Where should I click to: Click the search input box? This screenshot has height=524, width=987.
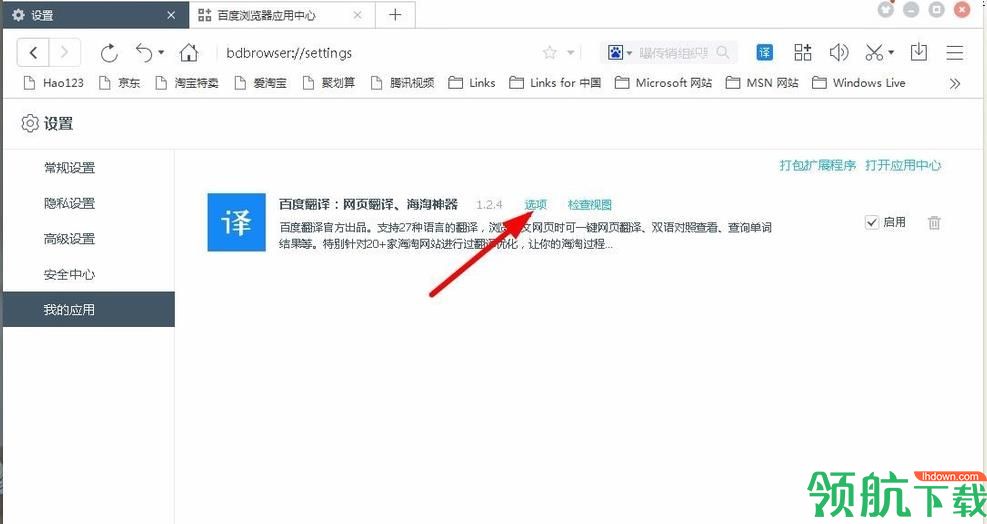[x=674, y=53]
